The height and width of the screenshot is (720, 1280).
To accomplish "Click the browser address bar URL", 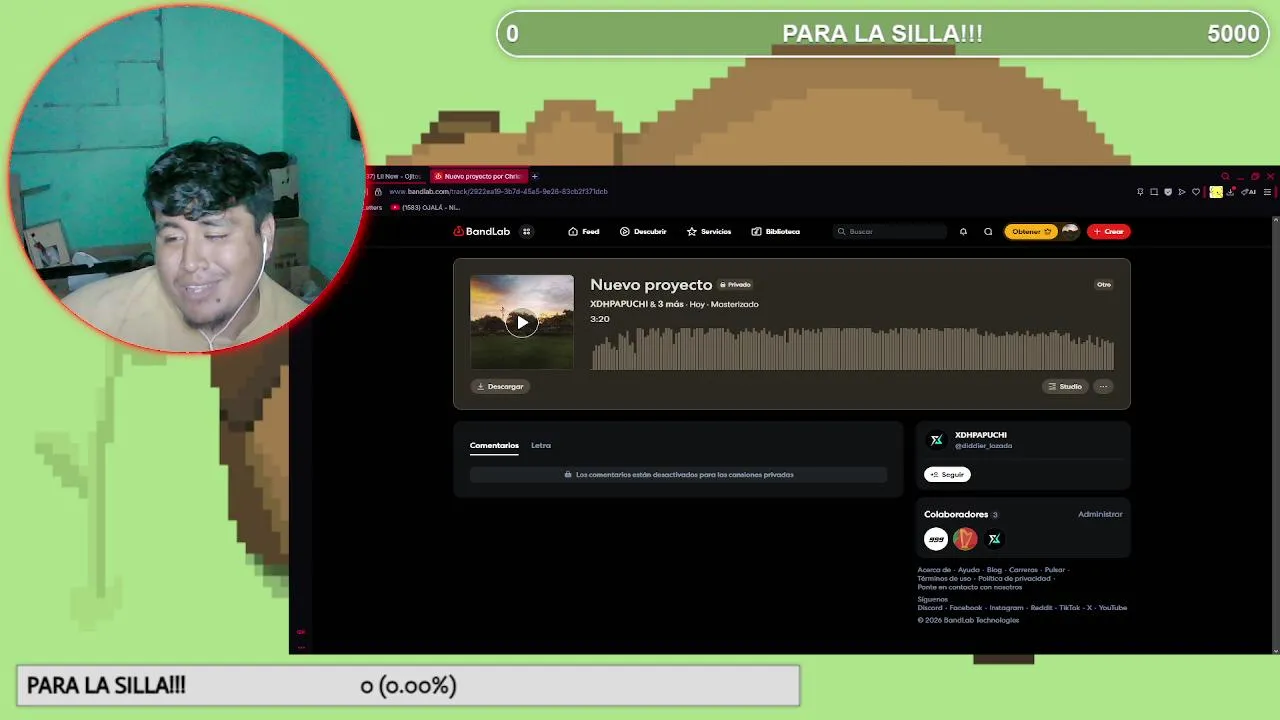I will [498, 191].
